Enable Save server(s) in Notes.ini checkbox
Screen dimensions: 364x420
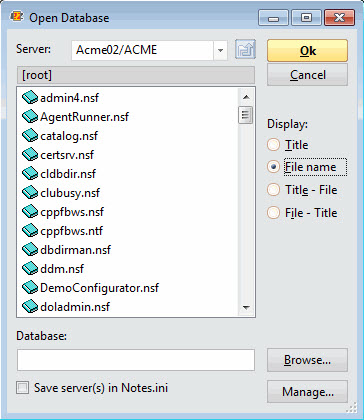(x=23, y=388)
